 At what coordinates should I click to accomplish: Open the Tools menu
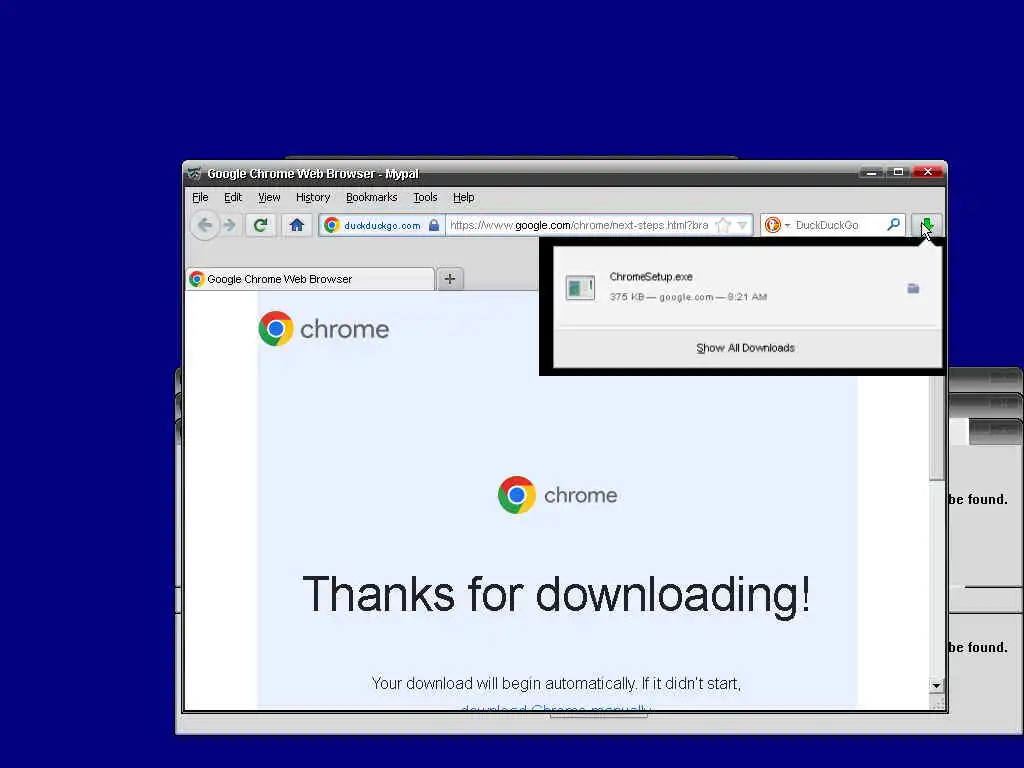point(425,197)
